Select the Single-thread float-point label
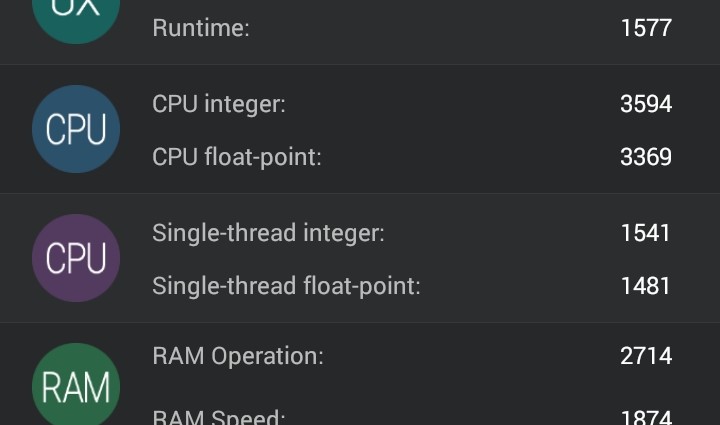 click(286, 286)
